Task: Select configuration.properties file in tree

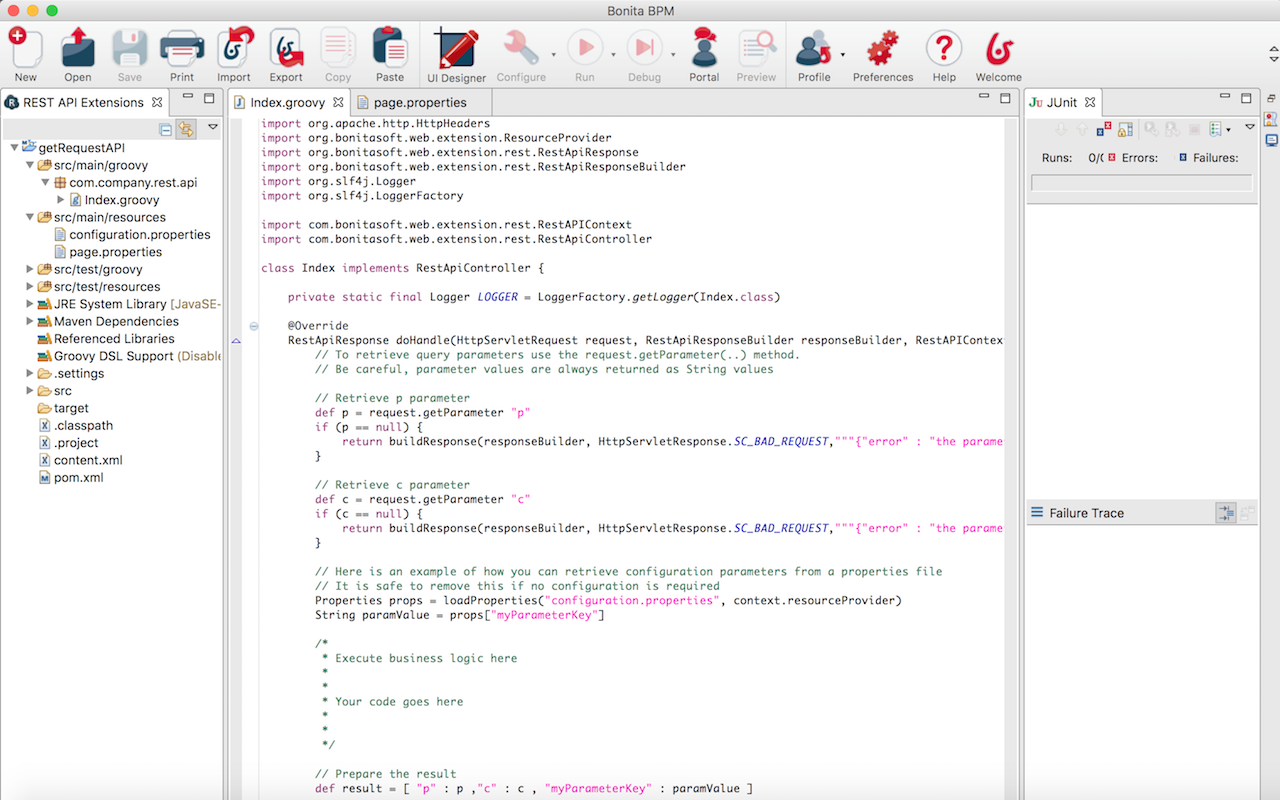Action: point(139,234)
